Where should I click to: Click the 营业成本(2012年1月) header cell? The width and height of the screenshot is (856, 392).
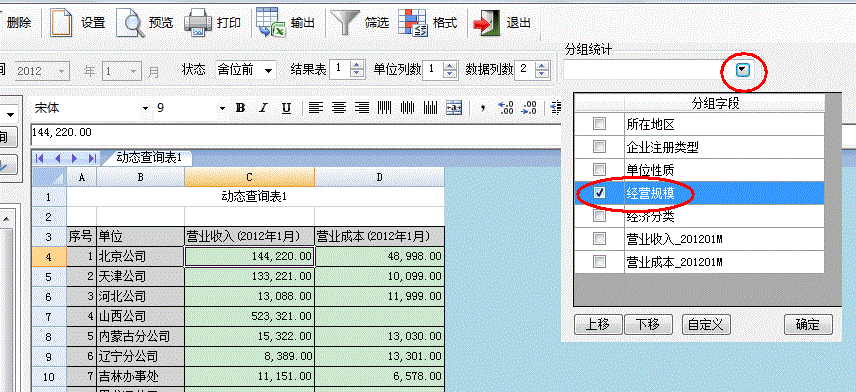[x=379, y=236]
